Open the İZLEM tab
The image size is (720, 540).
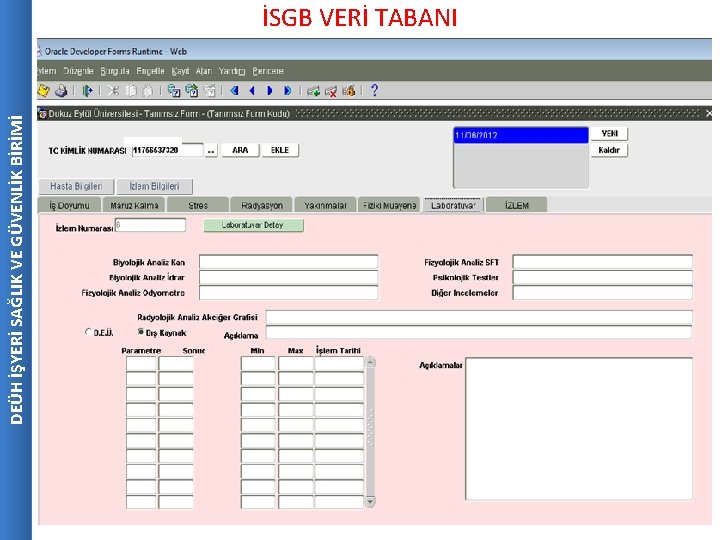tap(517, 205)
